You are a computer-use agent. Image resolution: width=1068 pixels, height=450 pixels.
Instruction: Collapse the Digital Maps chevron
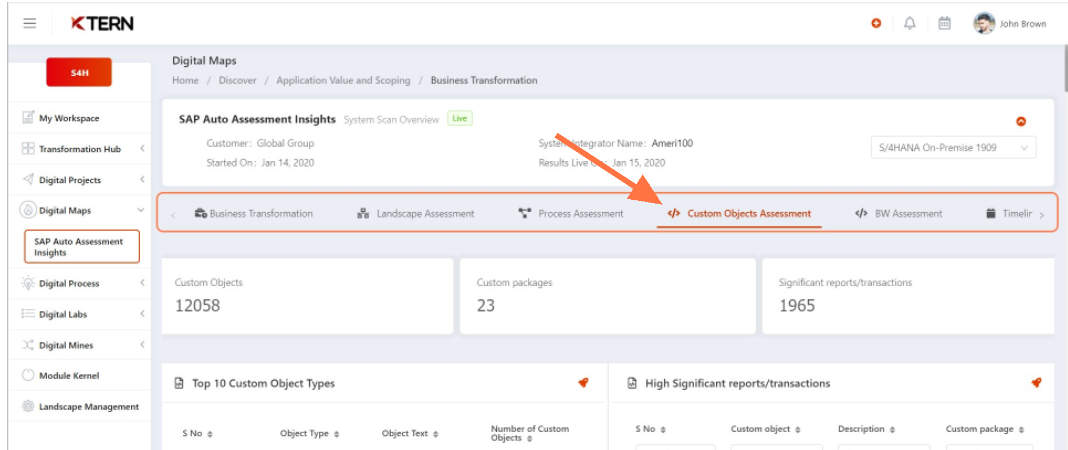pyautogui.click(x=141, y=210)
